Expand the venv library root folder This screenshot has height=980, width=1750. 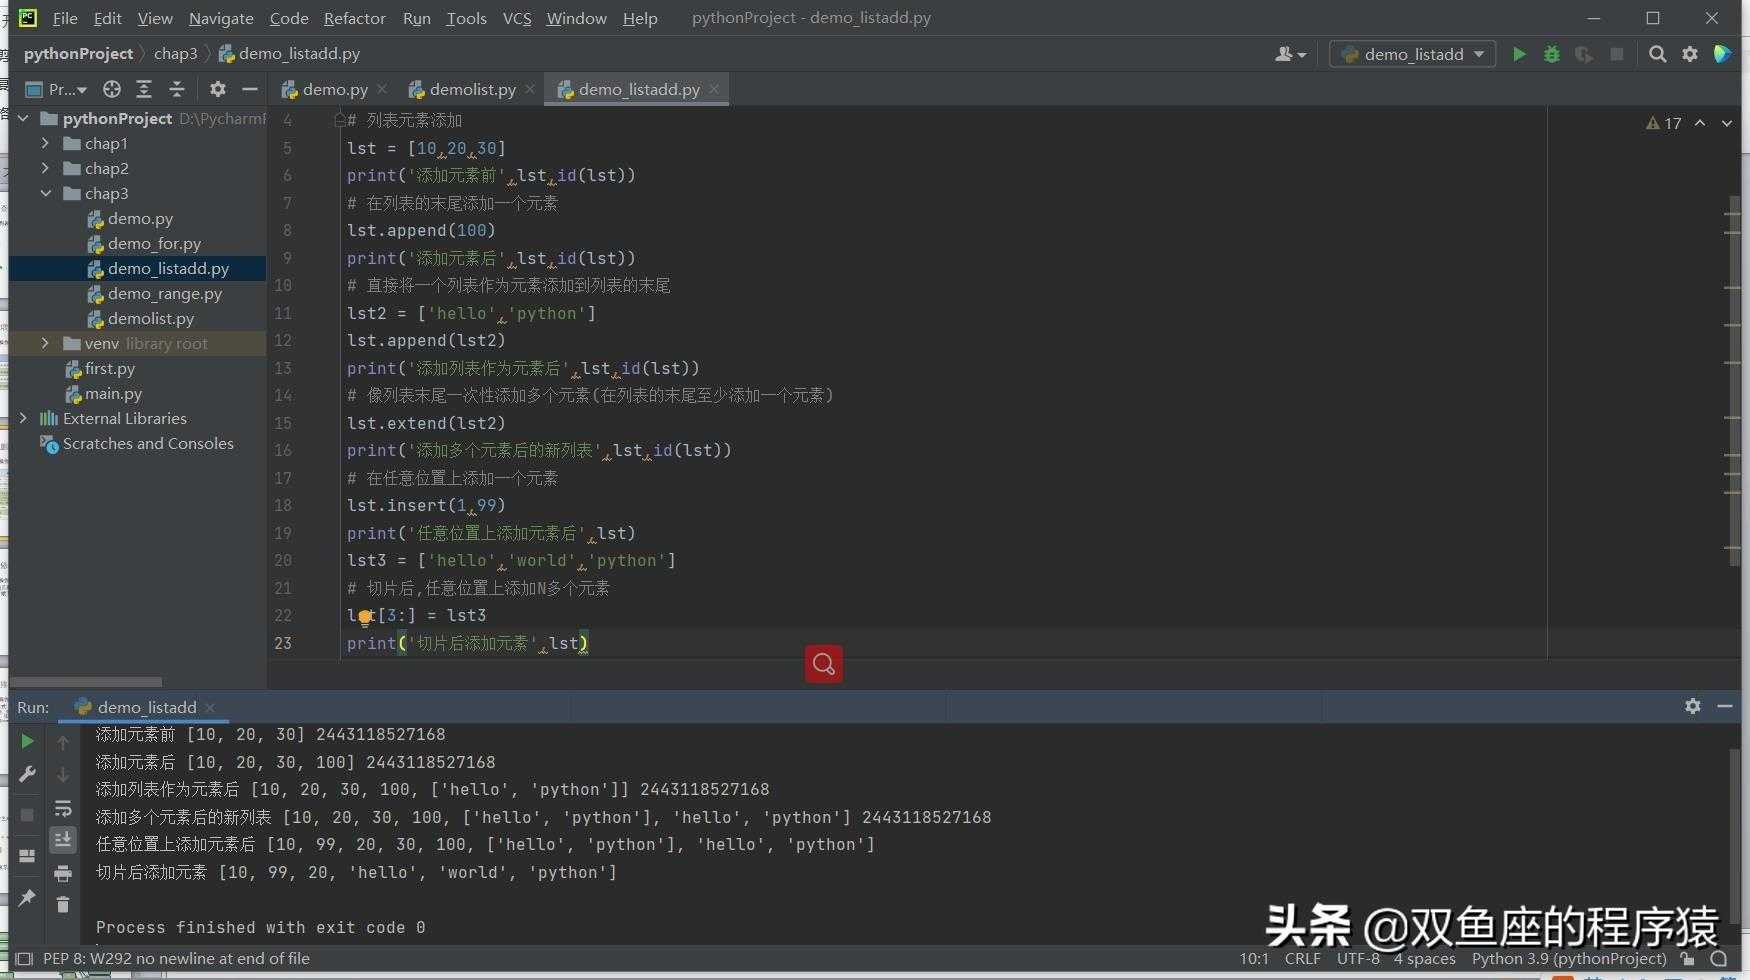pyautogui.click(x=45, y=343)
